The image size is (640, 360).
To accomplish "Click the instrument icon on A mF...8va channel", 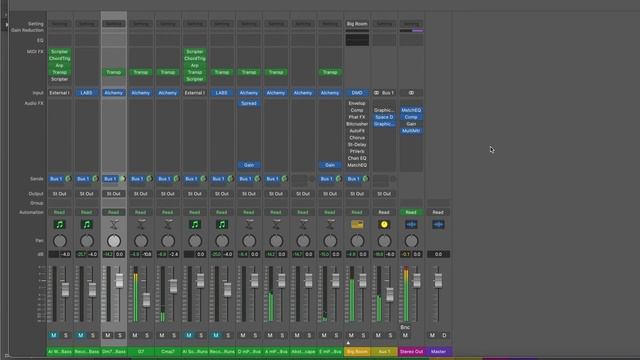I will point(276,224).
